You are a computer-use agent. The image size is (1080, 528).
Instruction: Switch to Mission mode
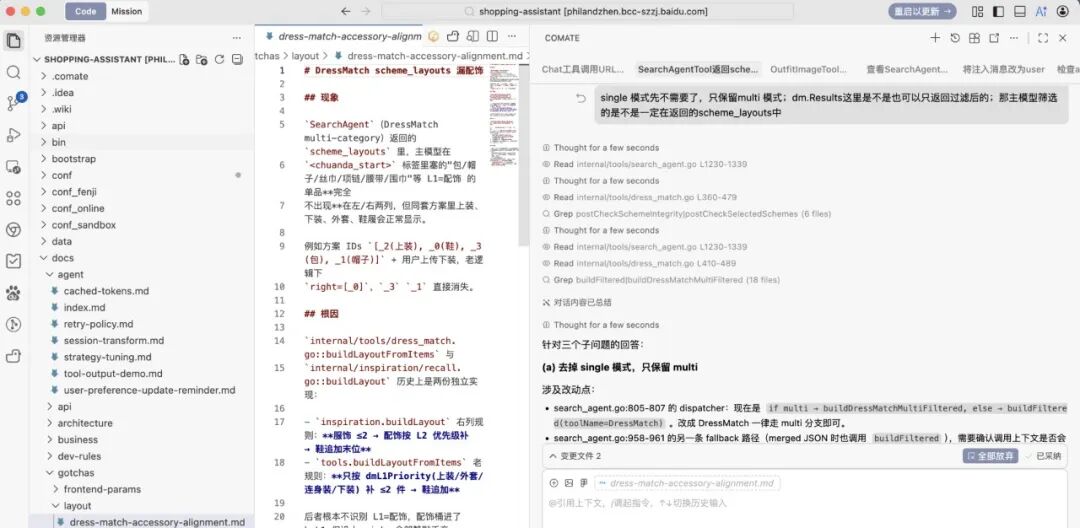click(x=127, y=11)
